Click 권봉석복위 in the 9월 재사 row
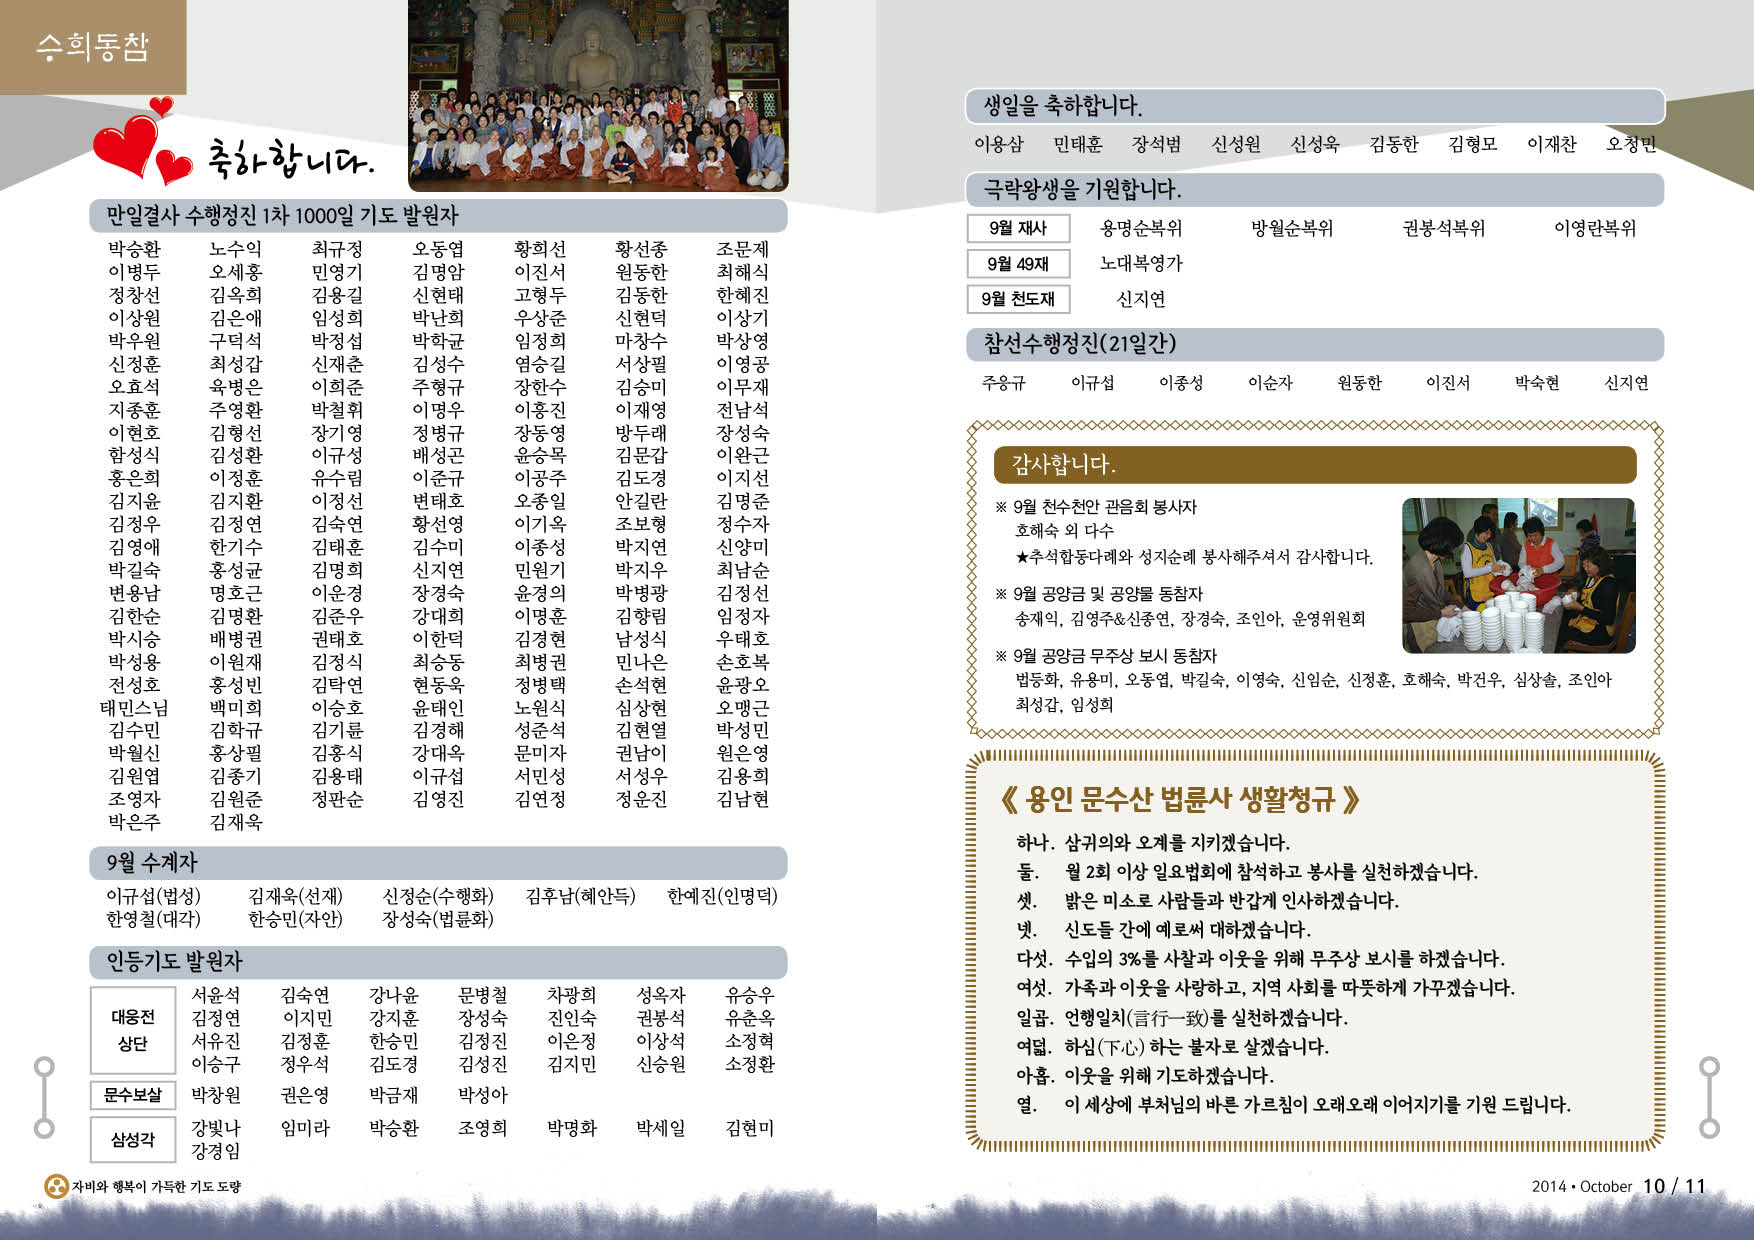Screen dimensions: 1754x1240 (x=1443, y=229)
